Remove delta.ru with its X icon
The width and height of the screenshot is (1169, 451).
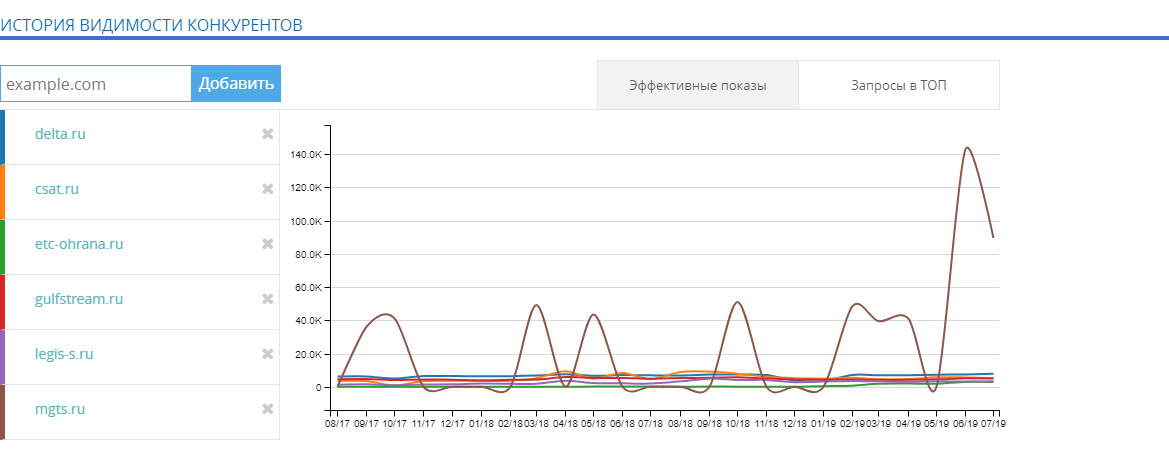[x=267, y=134]
